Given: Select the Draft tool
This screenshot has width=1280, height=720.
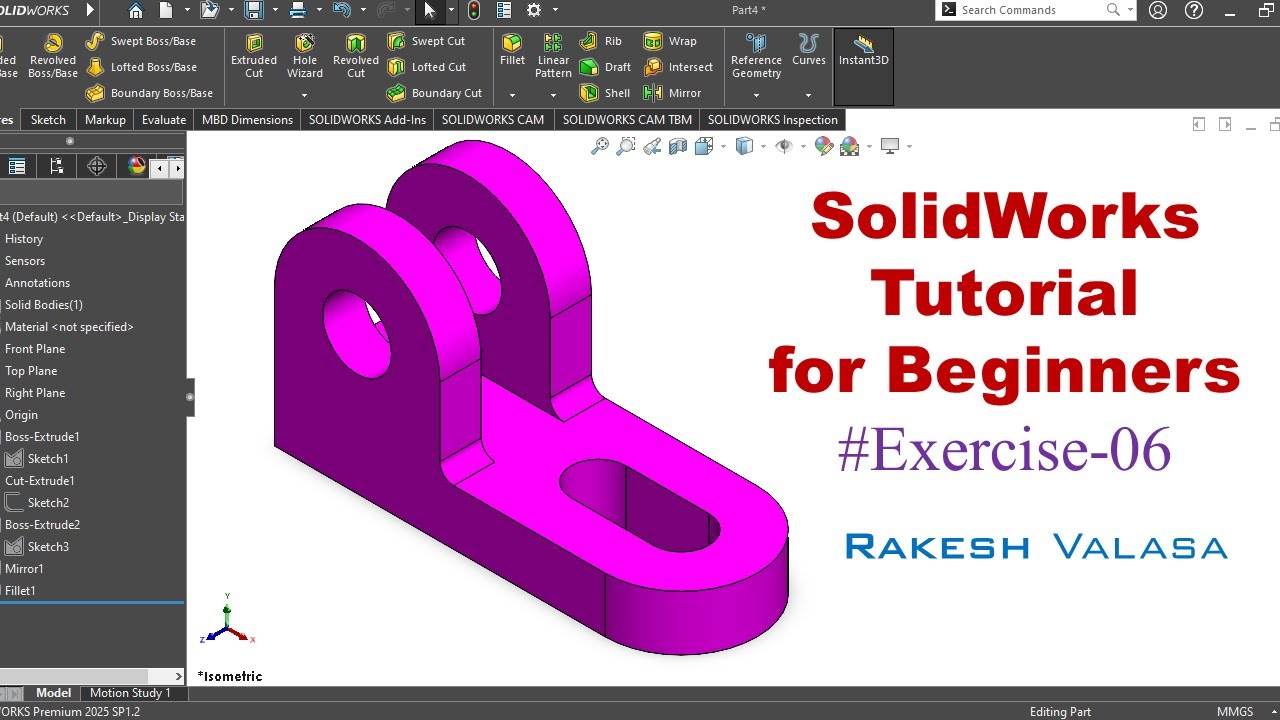Looking at the screenshot, I should [606, 67].
